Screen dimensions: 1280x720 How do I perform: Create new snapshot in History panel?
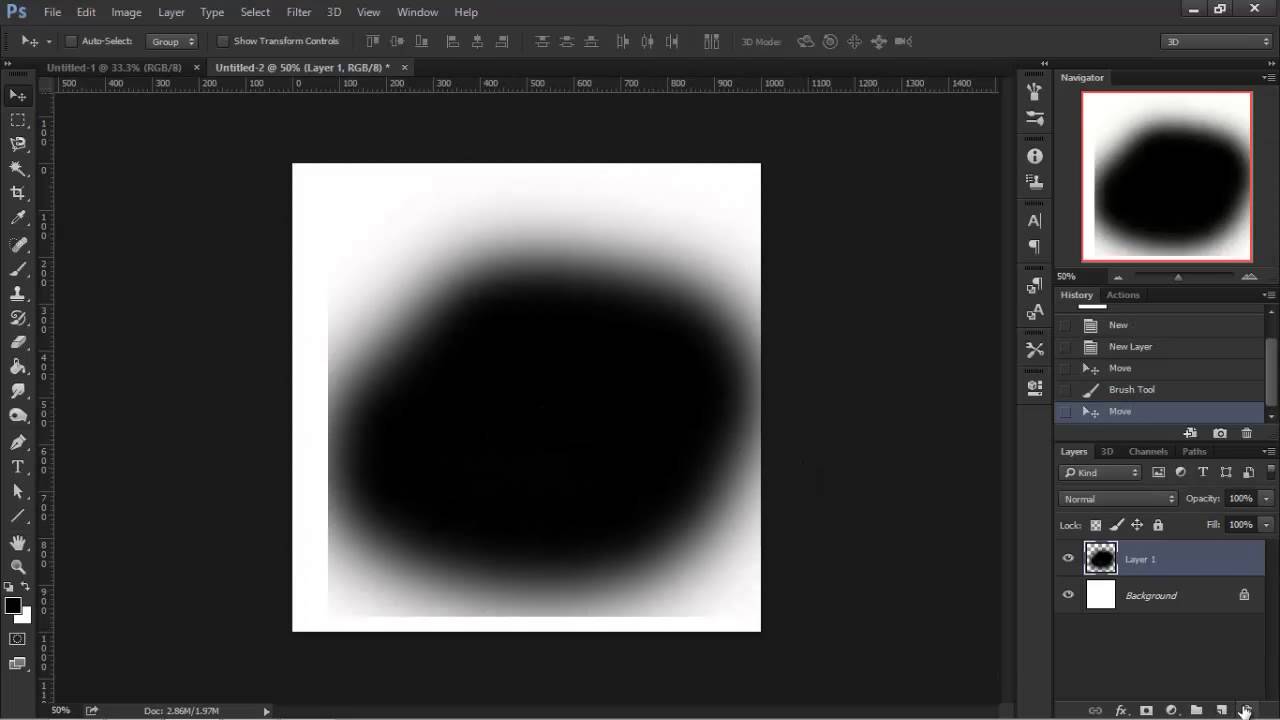[x=1220, y=433]
